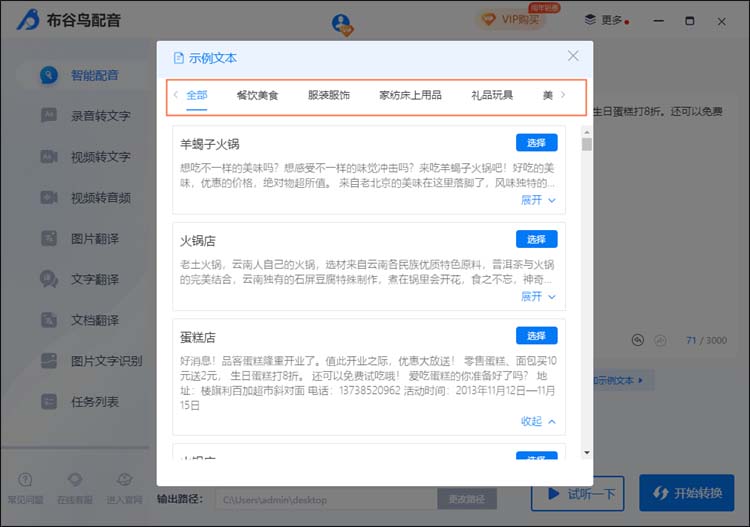Image resolution: width=750 pixels, height=527 pixels.
Task: Close the 示例文本 dialog
Action: (573, 57)
